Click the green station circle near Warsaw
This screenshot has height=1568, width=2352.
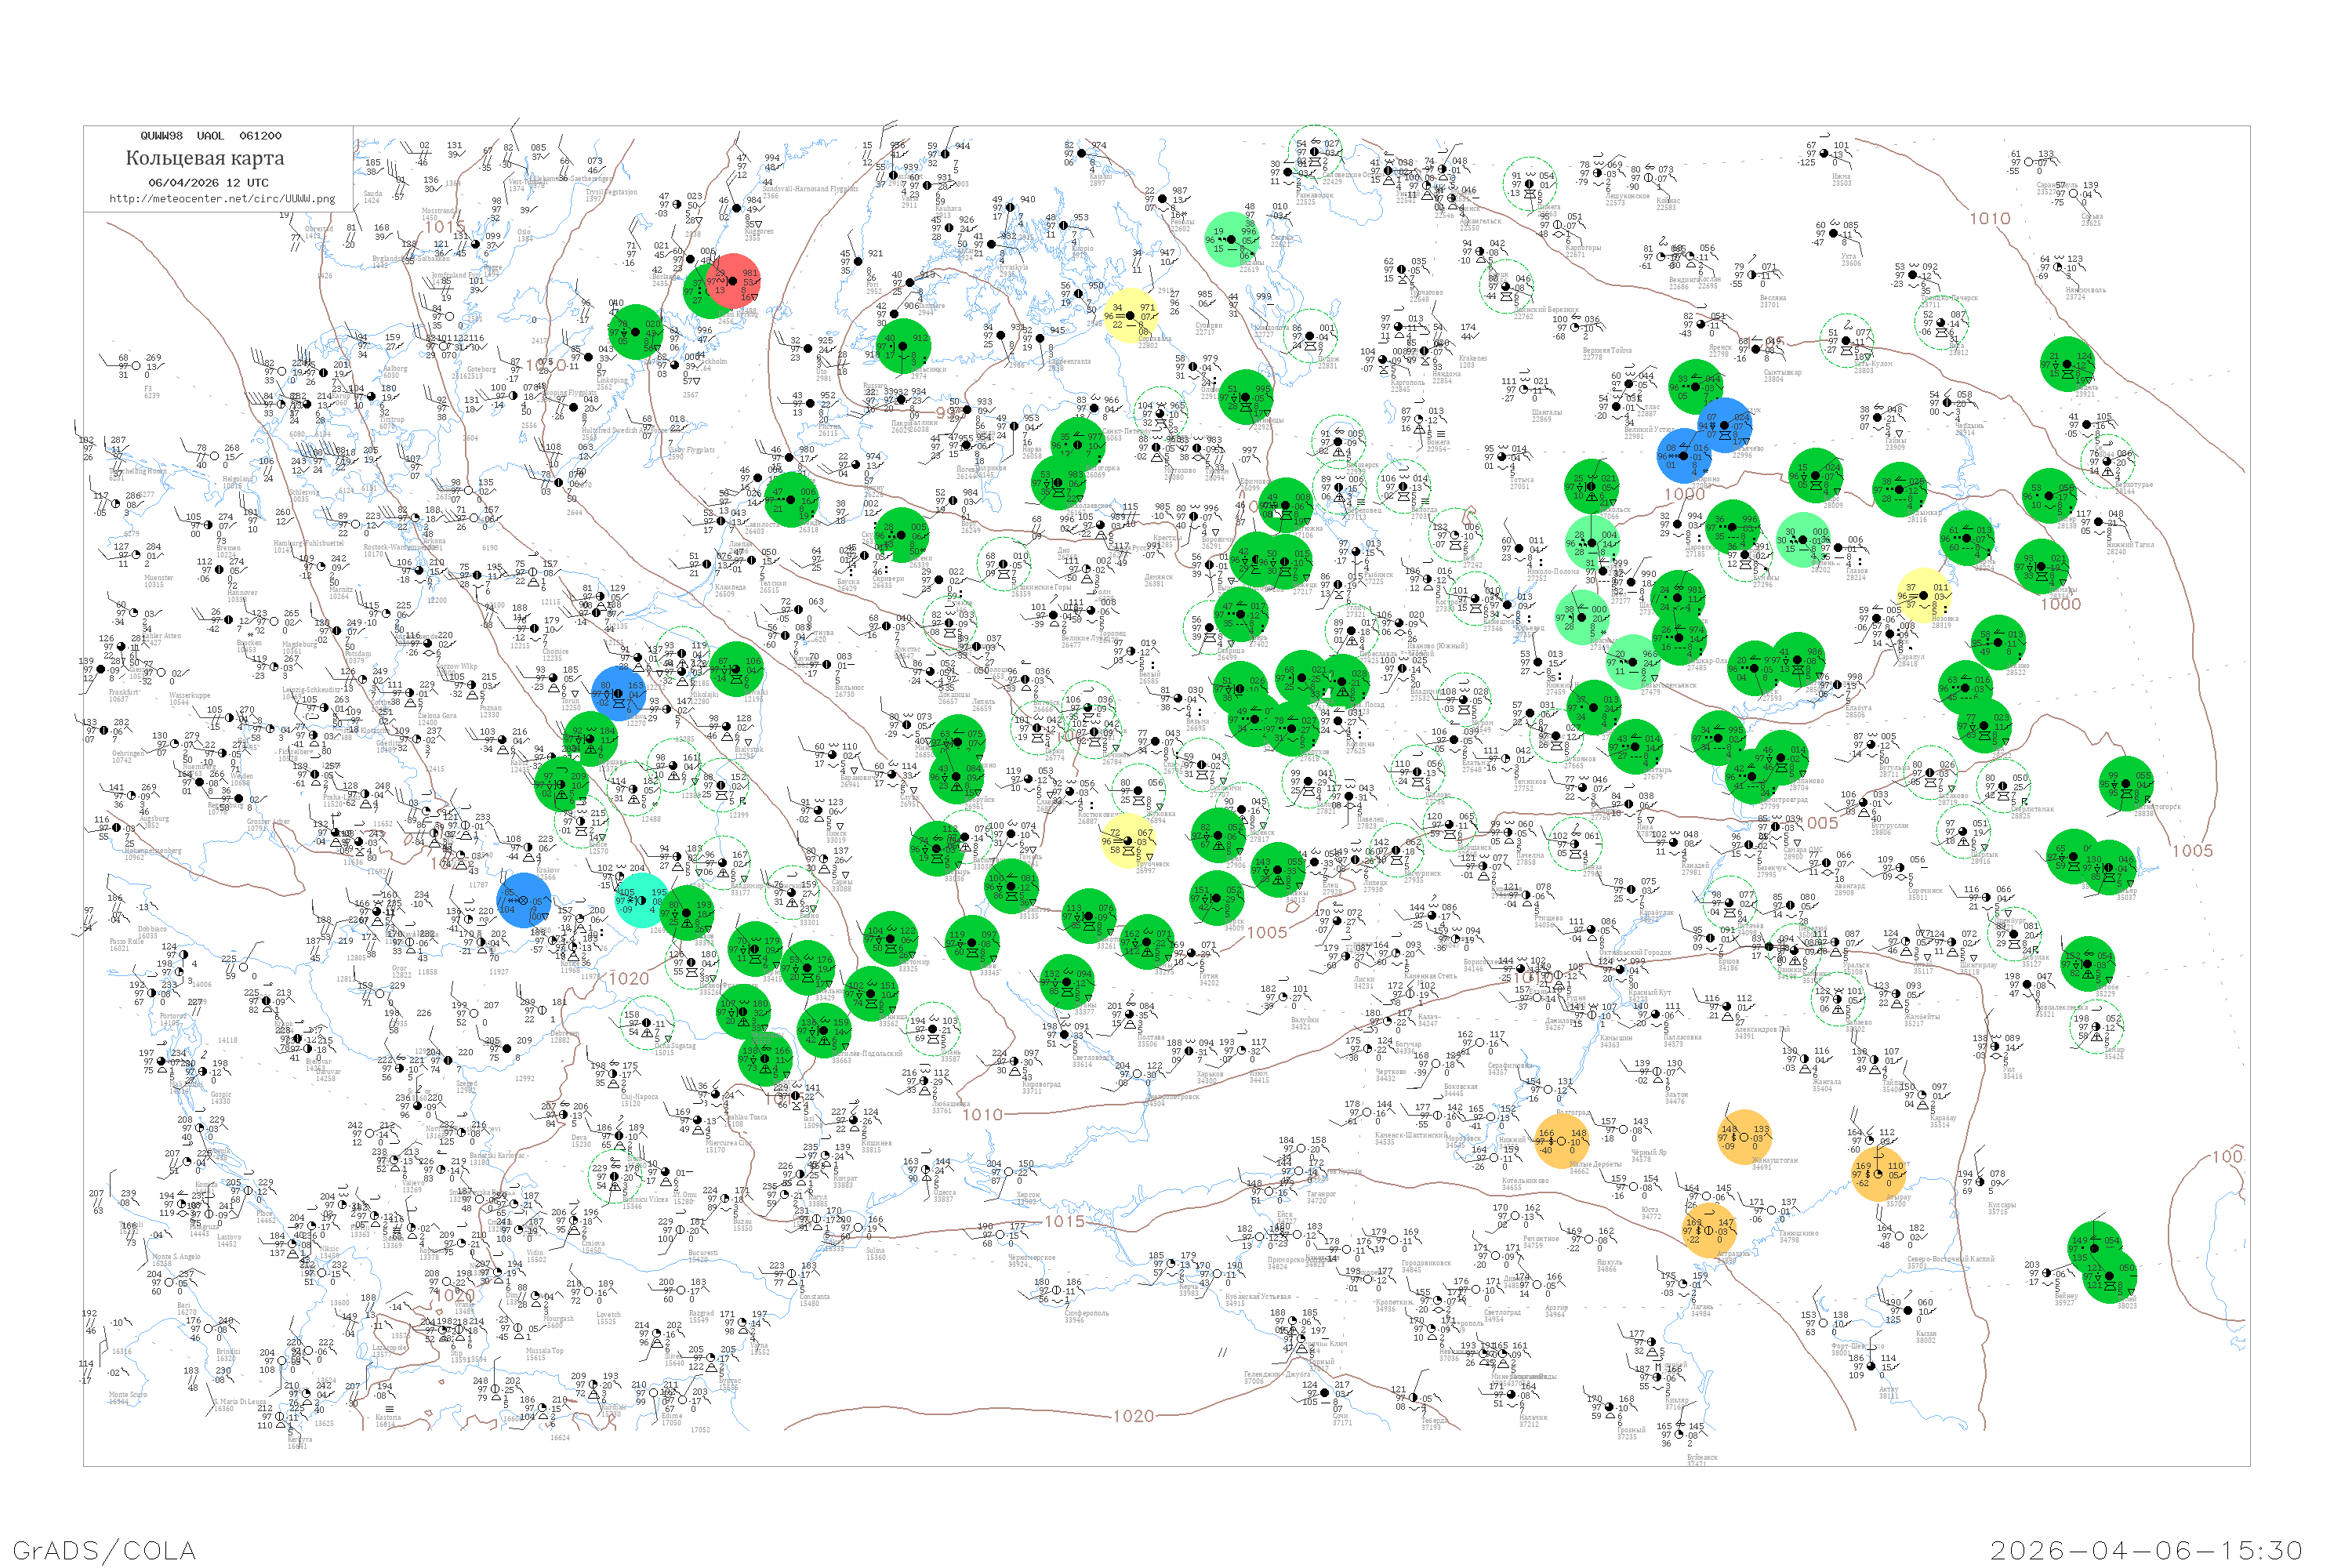[590, 740]
